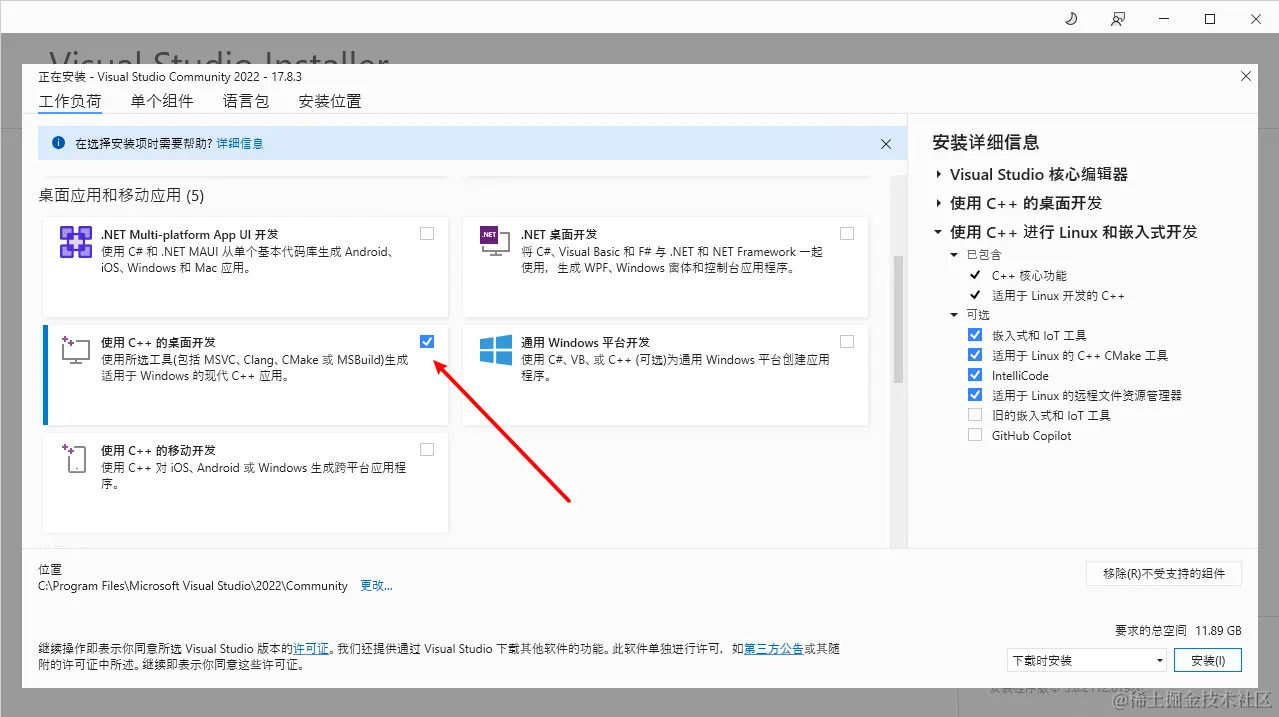The image size is (1279, 717).
Task: Click the feedback icon in title bar
Action: (1117, 19)
